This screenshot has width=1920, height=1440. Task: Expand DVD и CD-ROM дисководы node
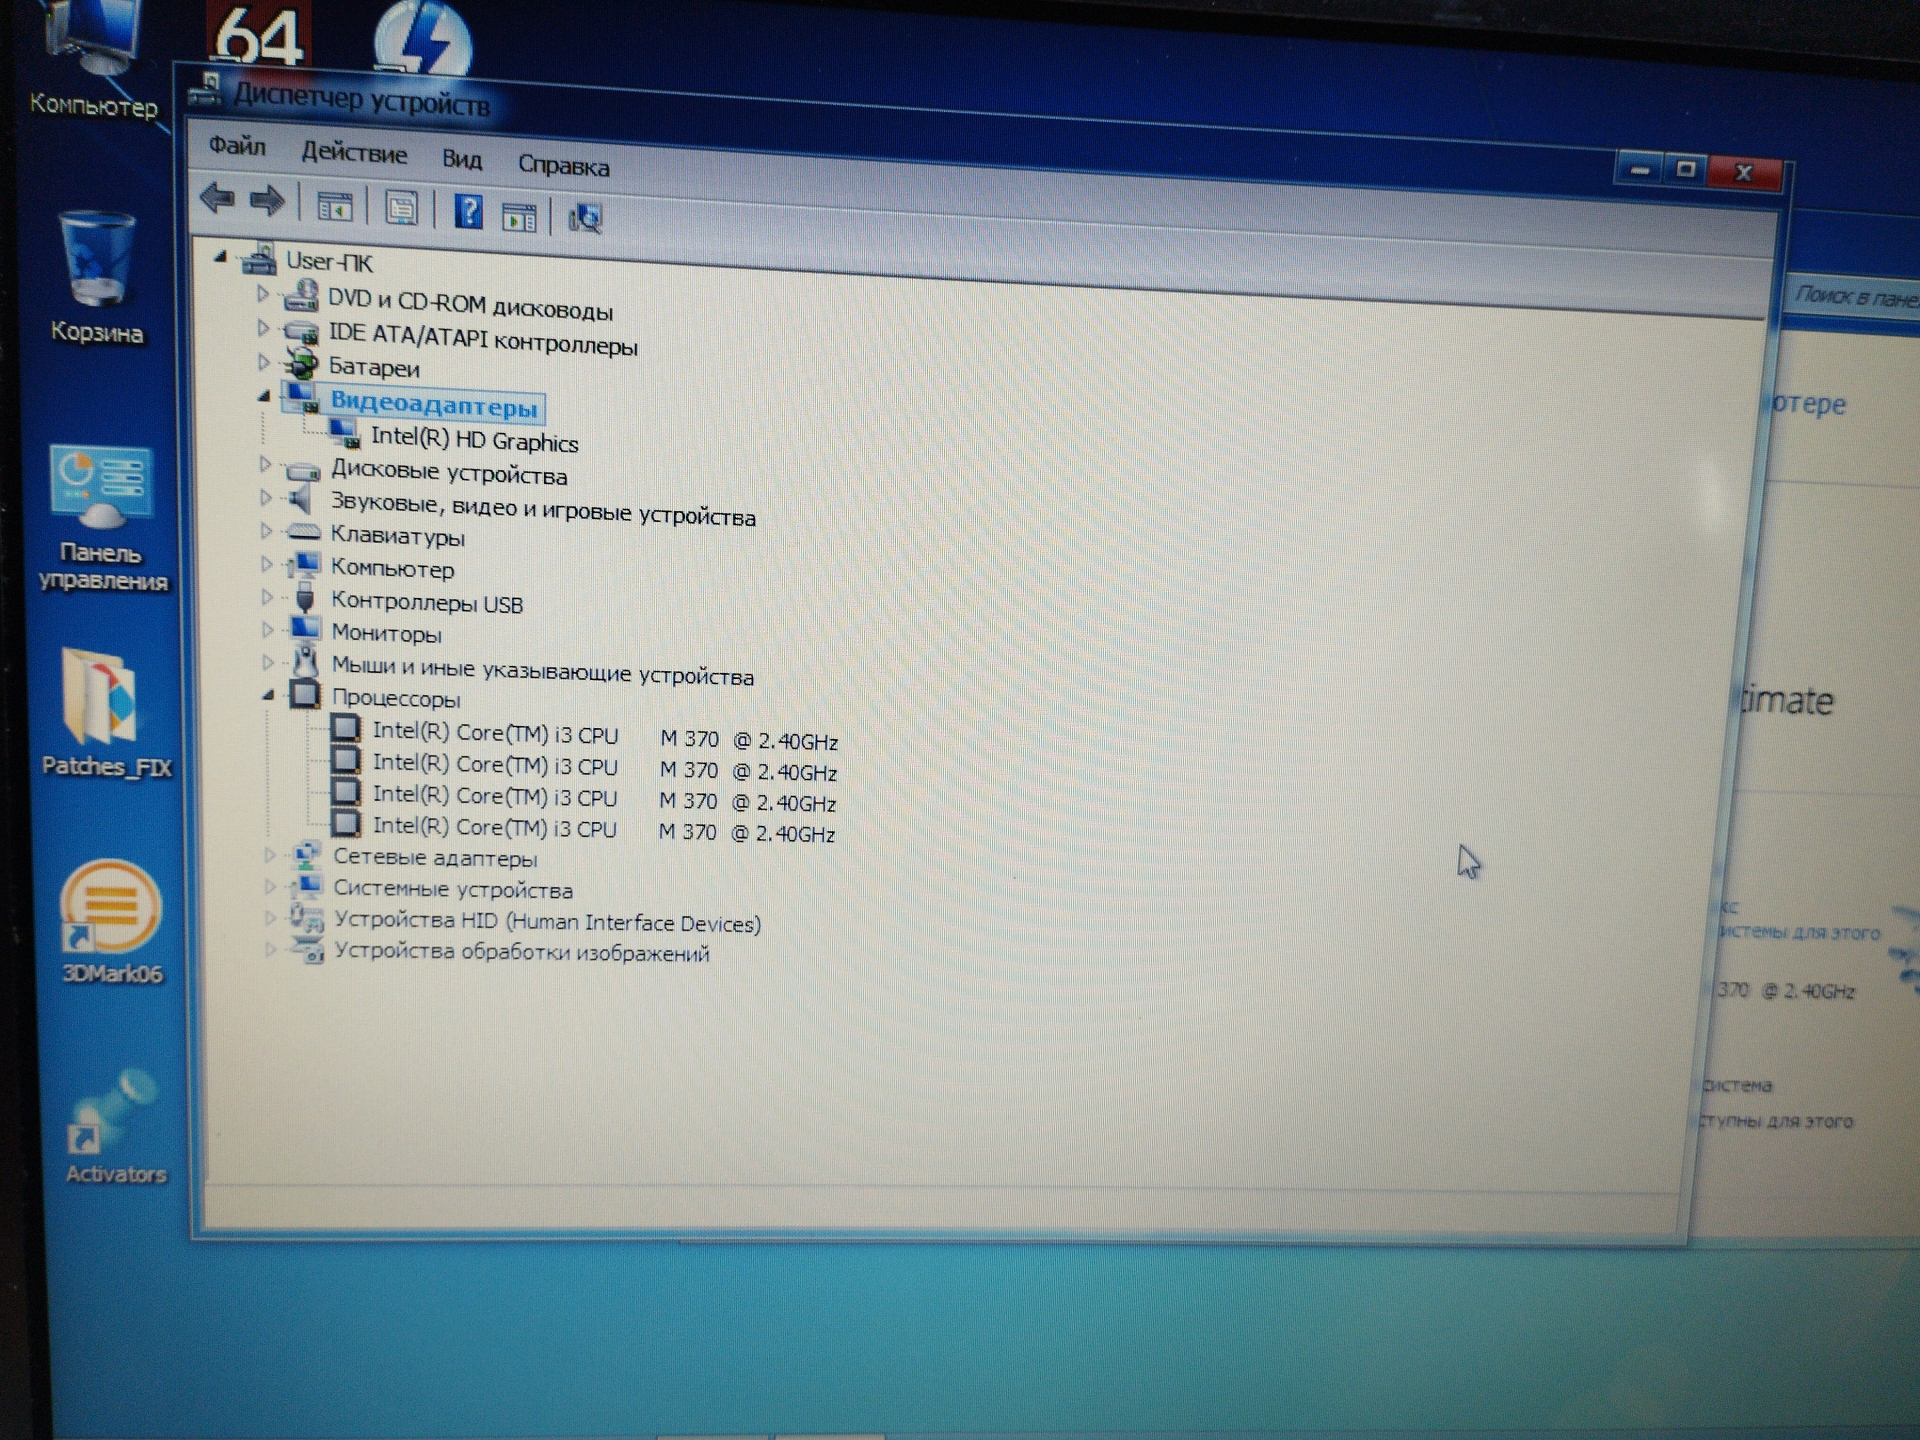pyautogui.click(x=263, y=293)
